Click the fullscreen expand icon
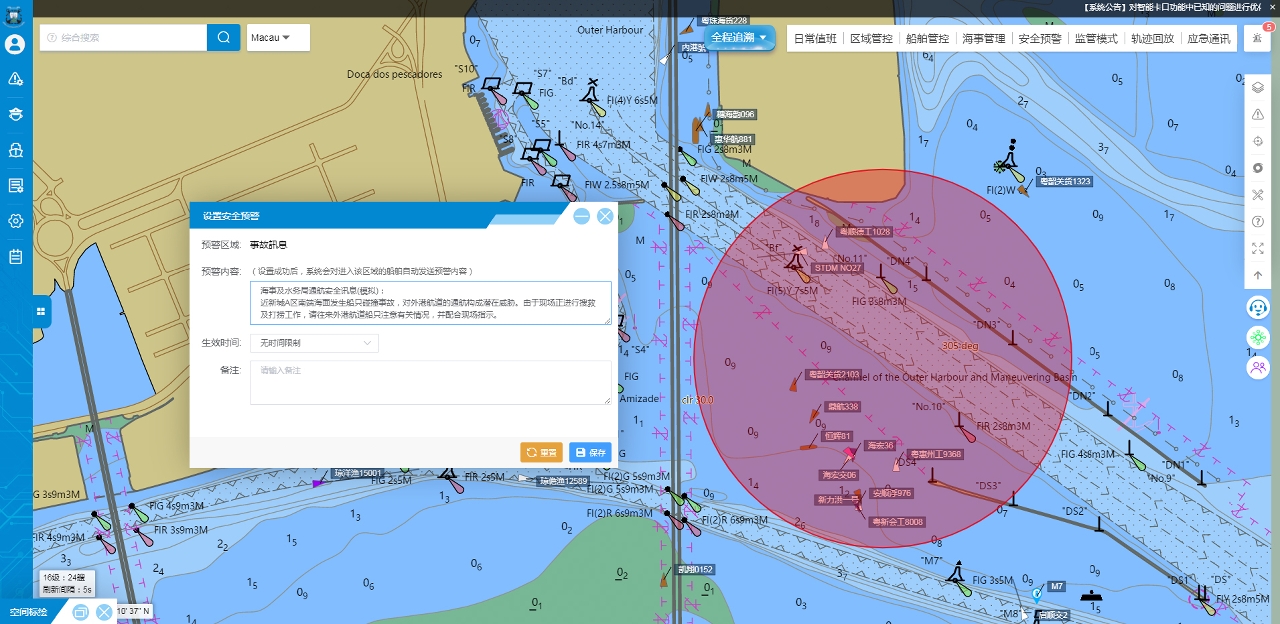This screenshot has width=1280, height=624. coord(1258,248)
